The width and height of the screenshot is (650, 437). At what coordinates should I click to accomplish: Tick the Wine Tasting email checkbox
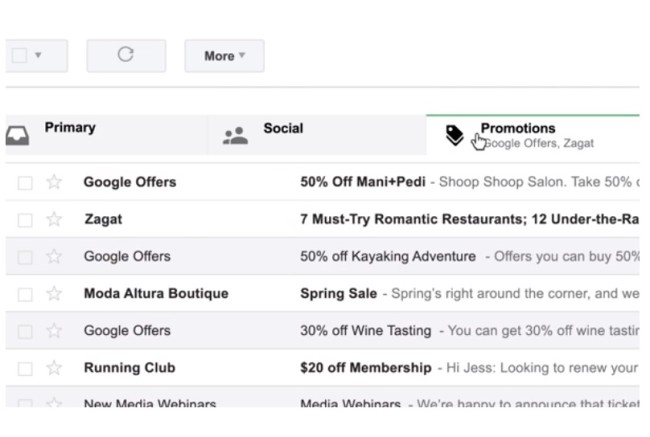25,331
